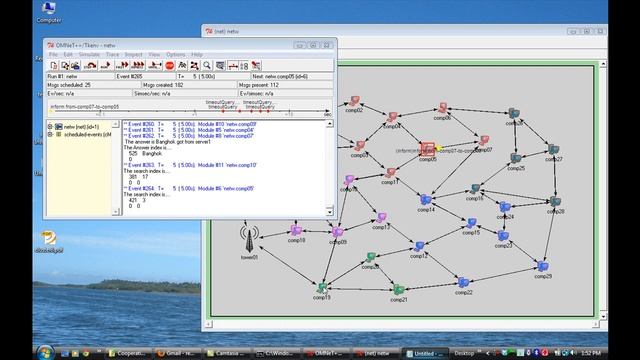This screenshot has height=360, width=640.
Task: Click the Load NED file toolbar icon
Action: click(75, 65)
